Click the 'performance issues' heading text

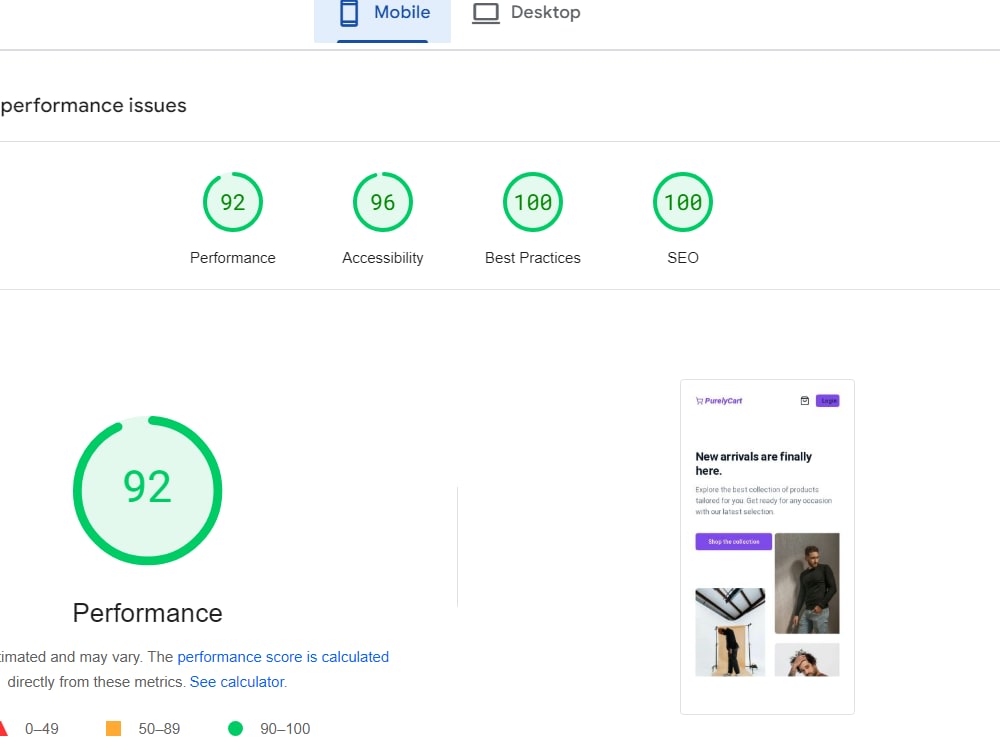tap(94, 105)
